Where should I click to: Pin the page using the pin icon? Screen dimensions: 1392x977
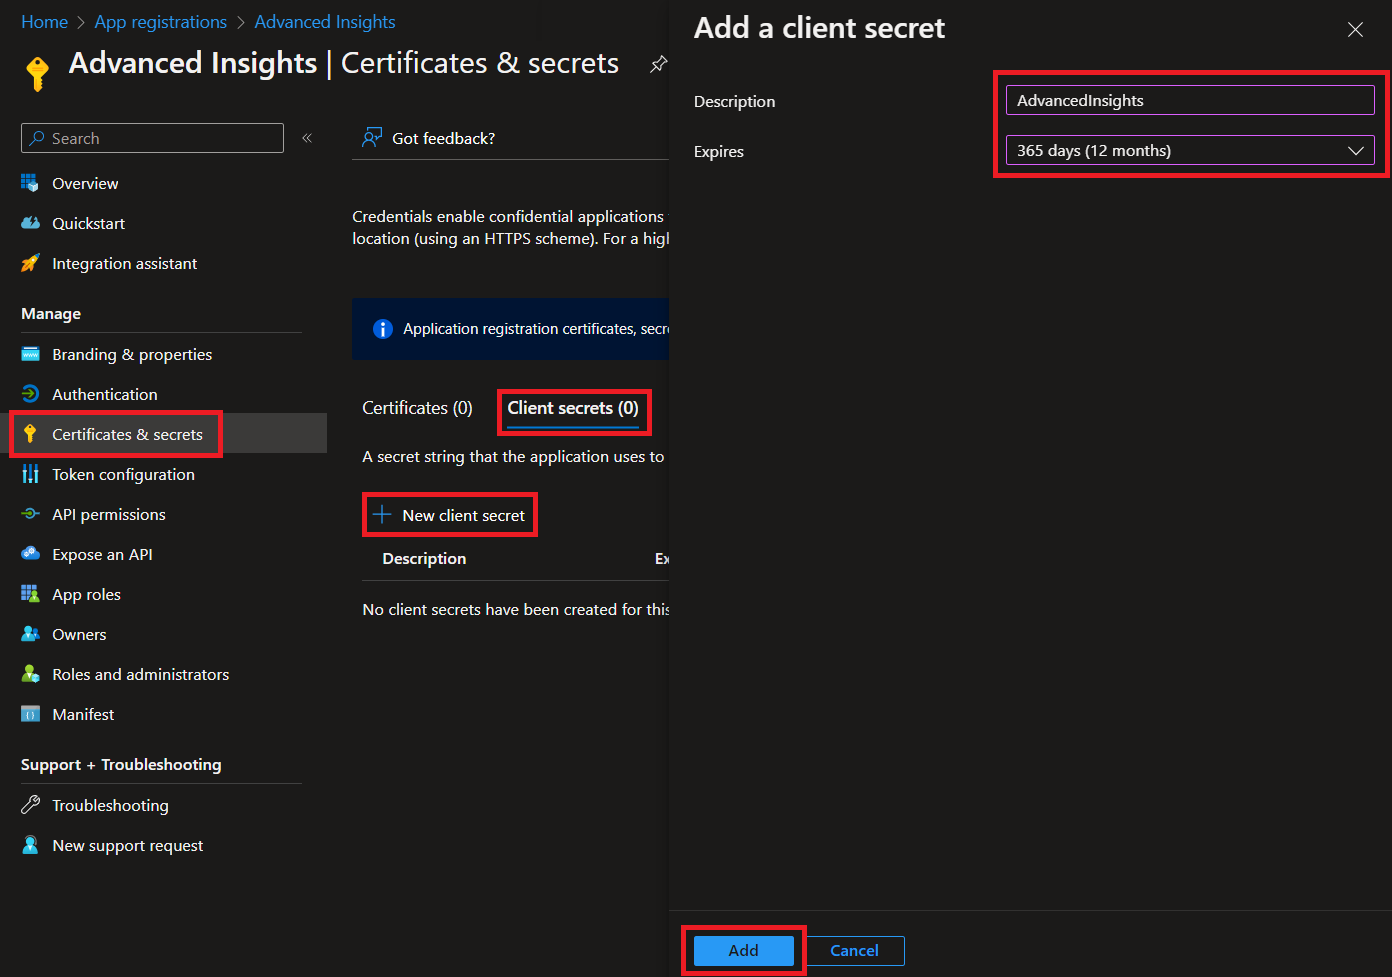[658, 64]
